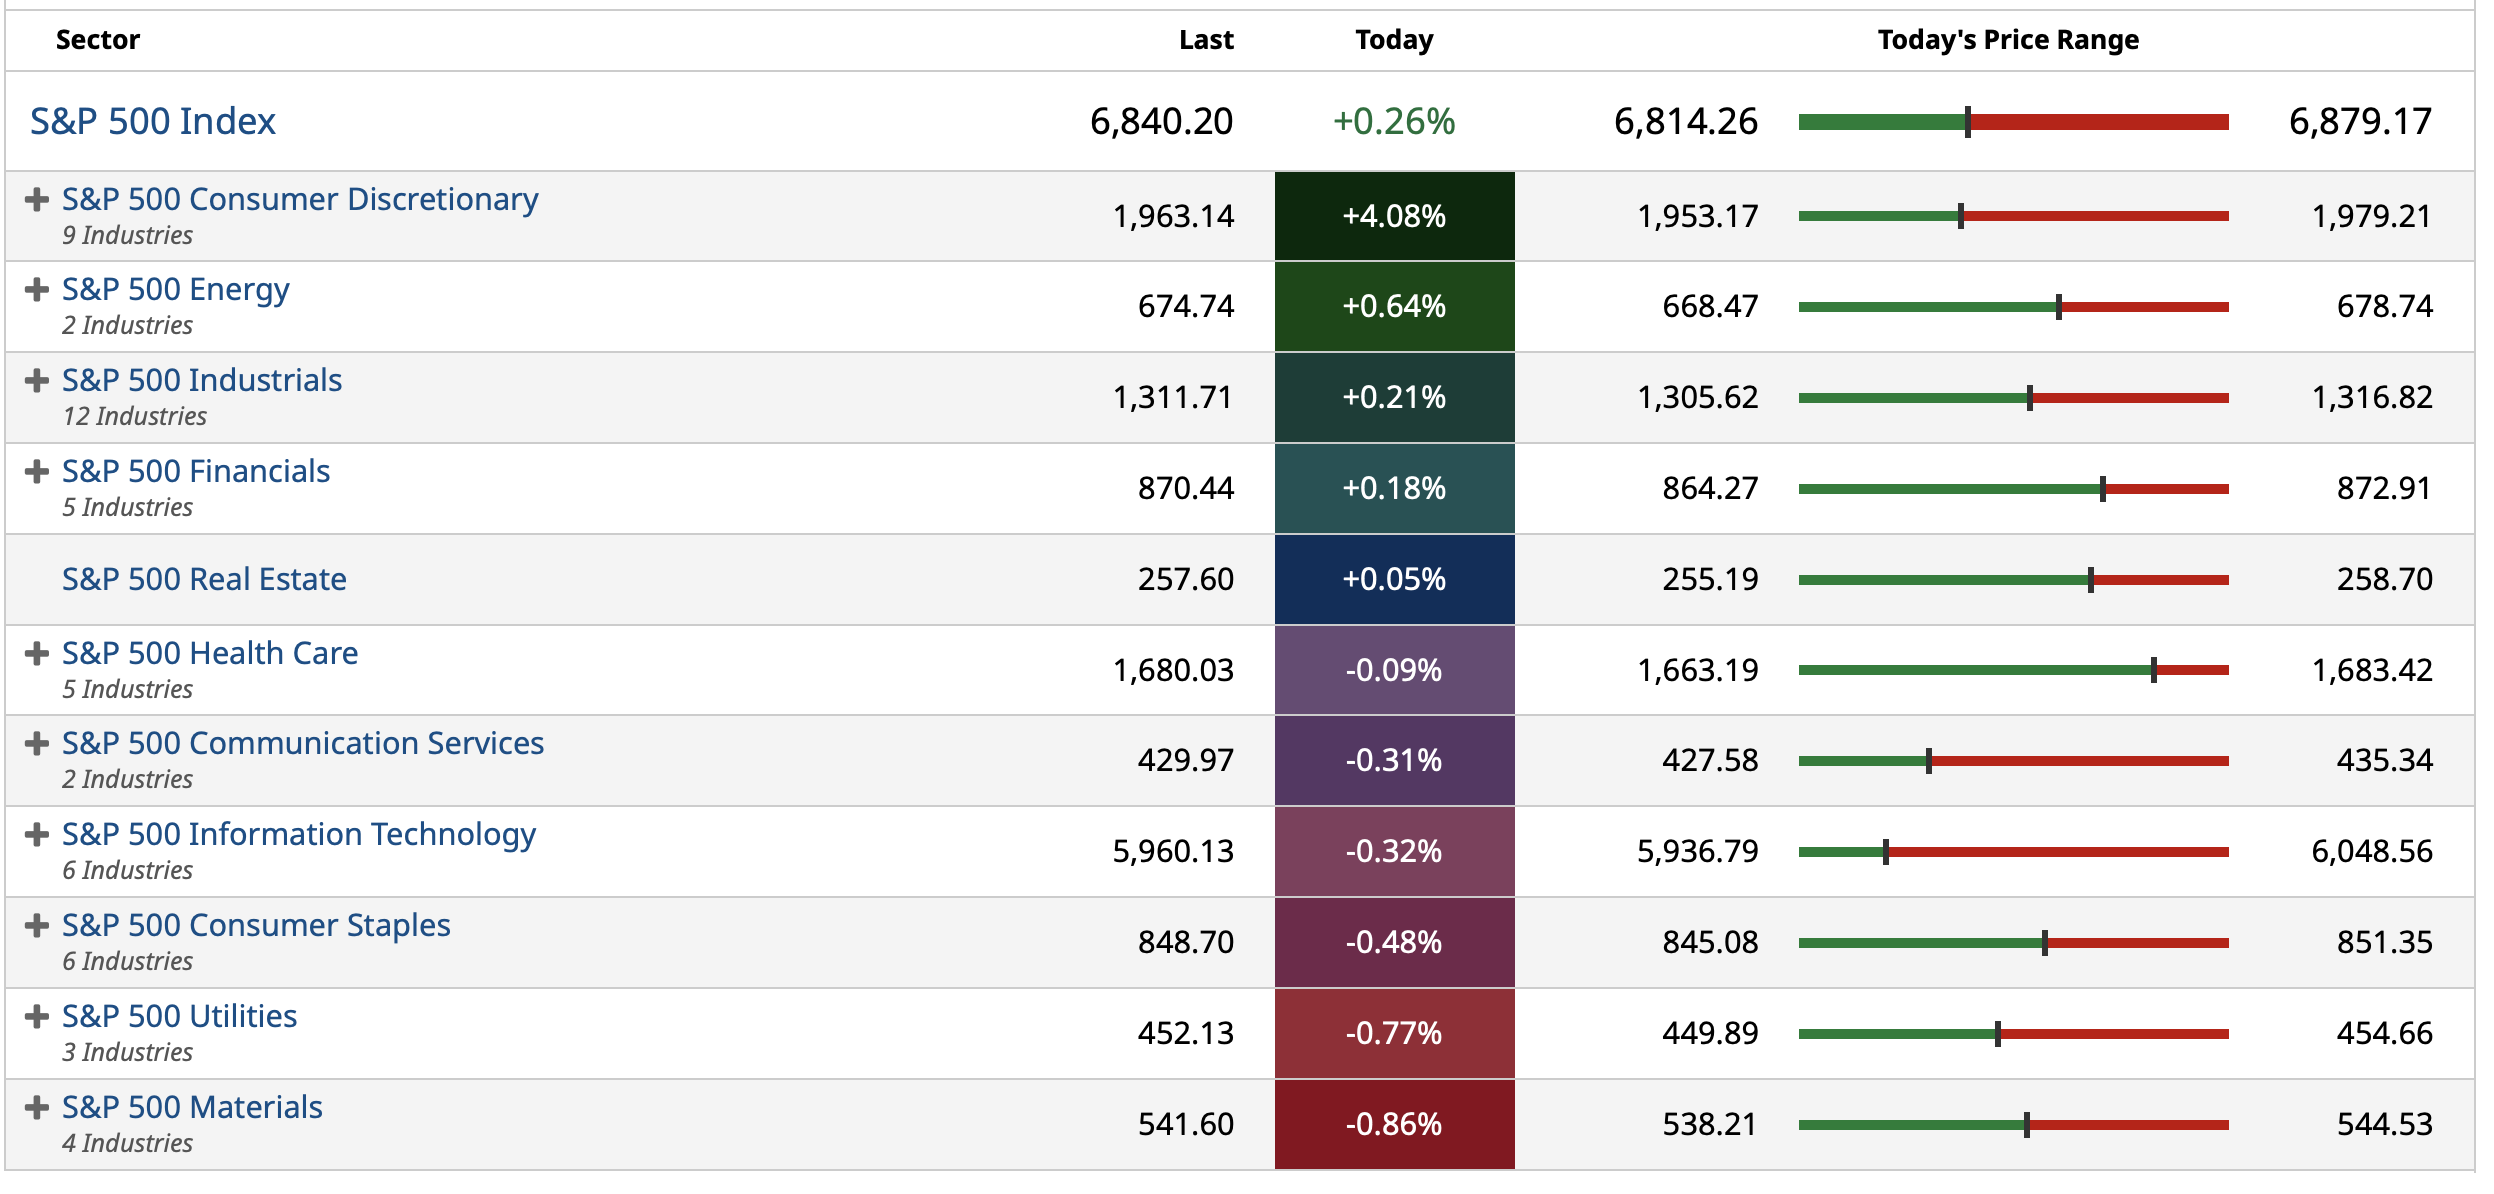Image resolution: width=2494 pixels, height=1194 pixels.
Task: Click plus icon next to Communication Services
Action: [x=37, y=744]
